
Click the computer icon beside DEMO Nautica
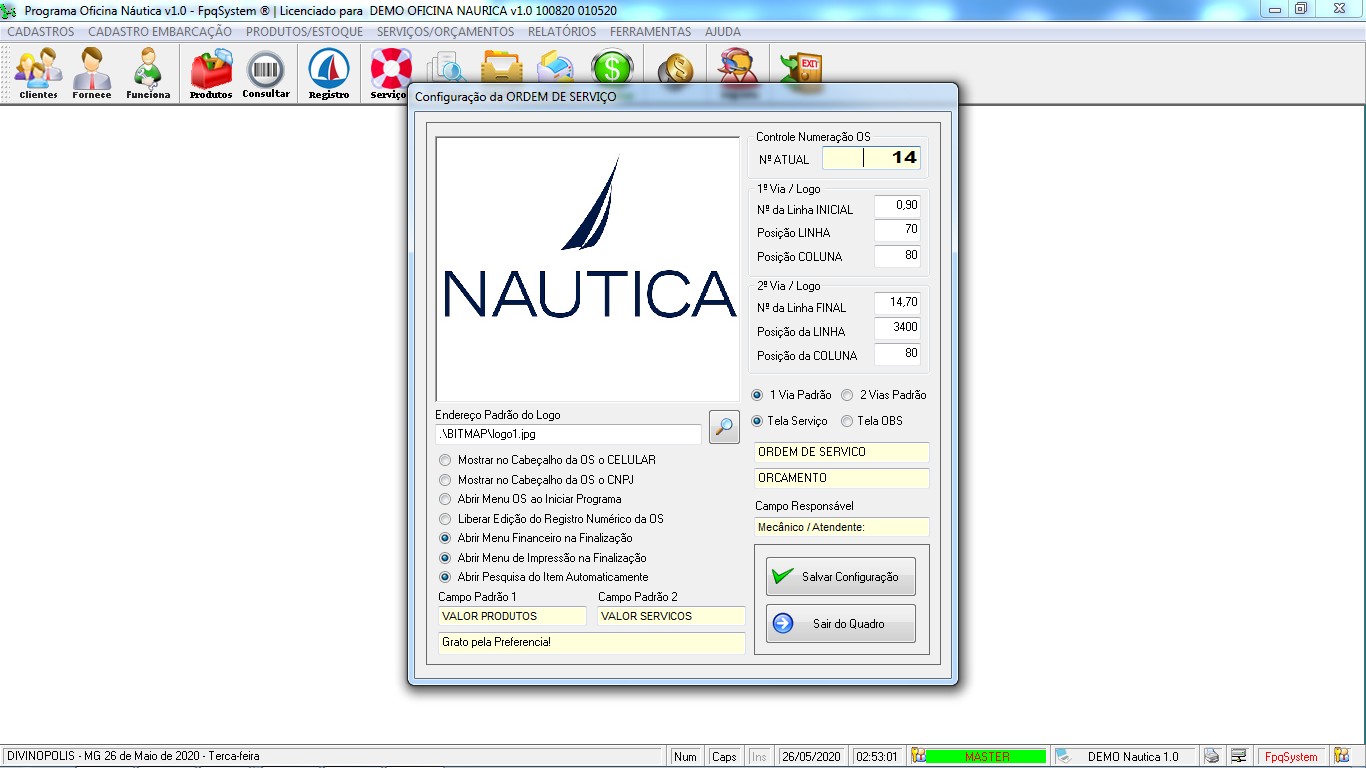1064,756
